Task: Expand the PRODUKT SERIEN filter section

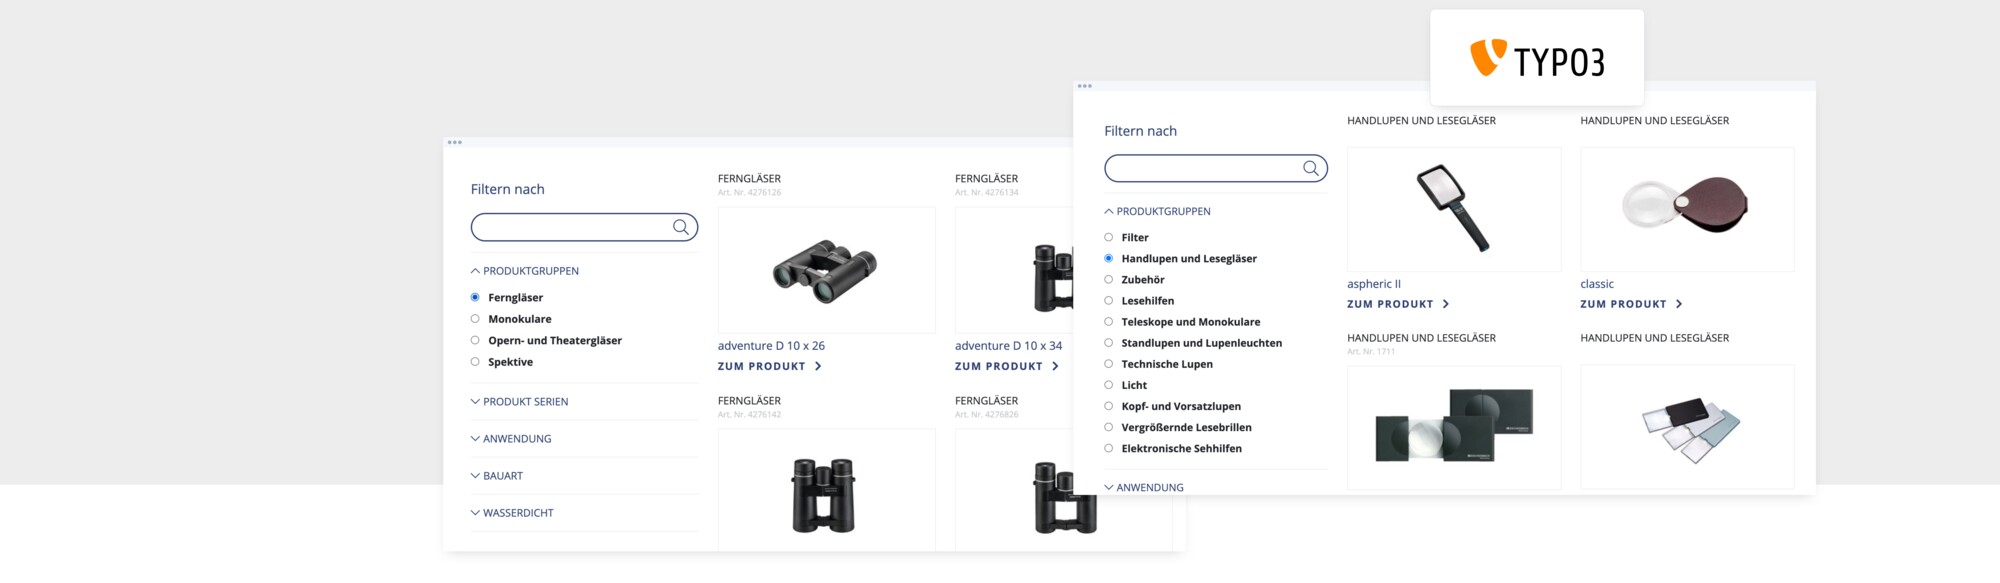Action: coord(519,402)
